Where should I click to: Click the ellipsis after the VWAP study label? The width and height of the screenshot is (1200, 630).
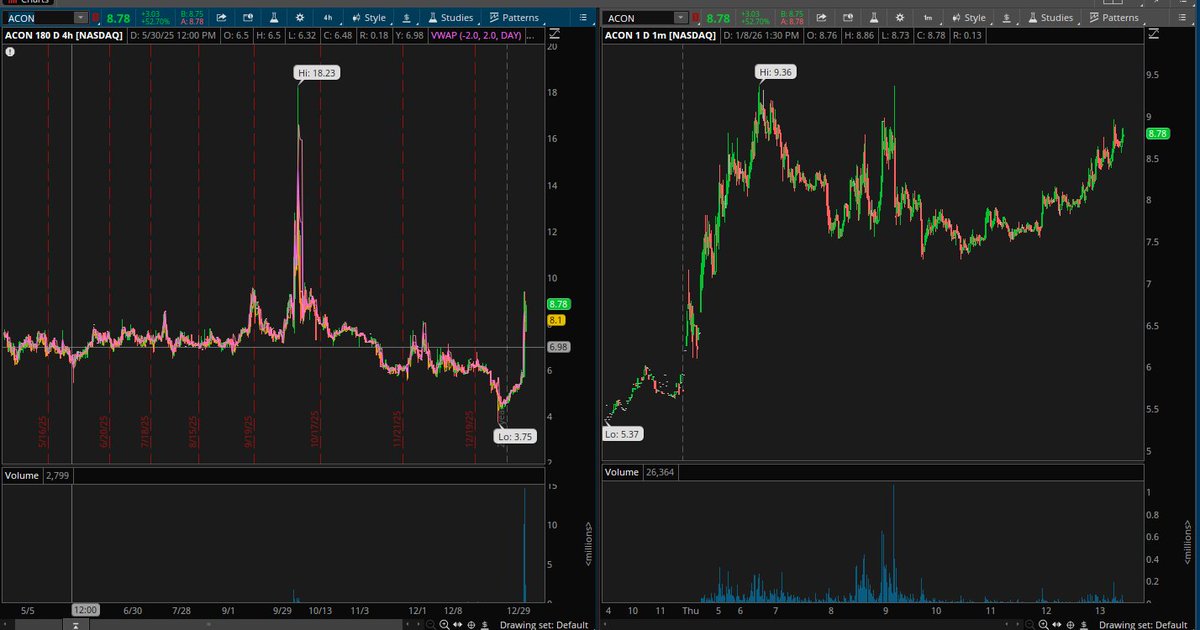click(x=530, y=36)
